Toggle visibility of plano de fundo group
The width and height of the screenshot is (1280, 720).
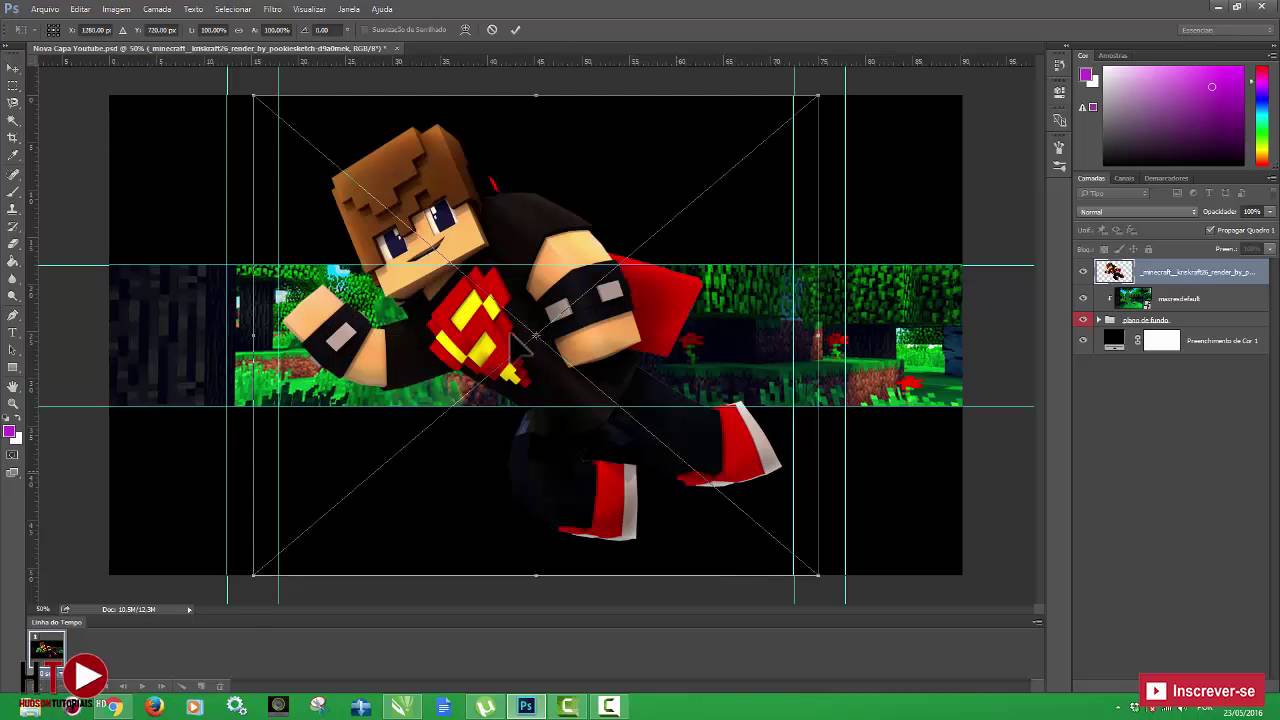tap(1083, 319)
